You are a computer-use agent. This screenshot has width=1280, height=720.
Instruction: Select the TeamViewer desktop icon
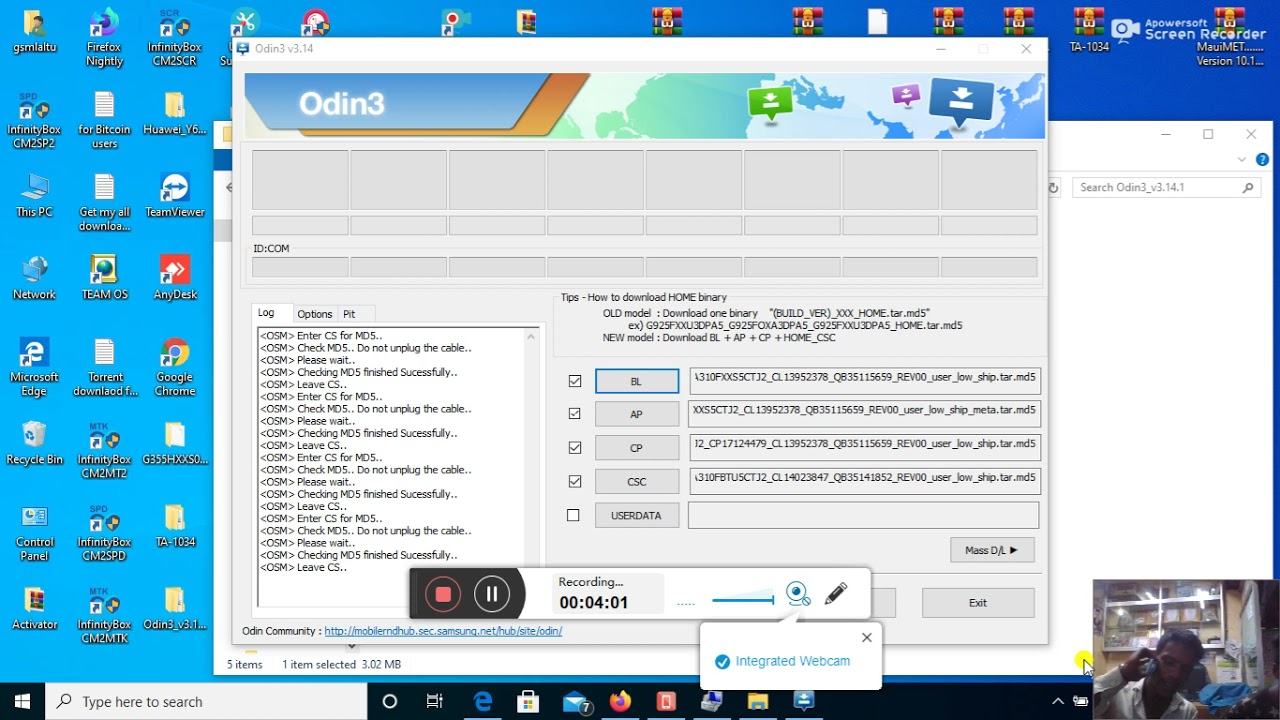point(174,197)
